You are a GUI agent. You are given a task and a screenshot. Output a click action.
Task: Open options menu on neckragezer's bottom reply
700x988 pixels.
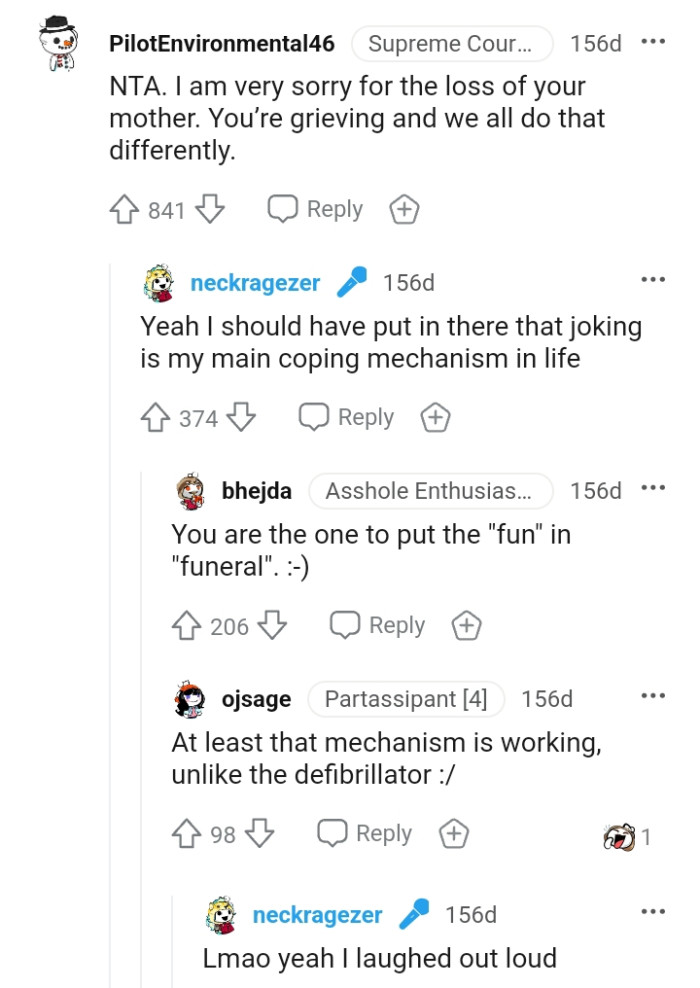pyautogui.click(x=655, y=911)
